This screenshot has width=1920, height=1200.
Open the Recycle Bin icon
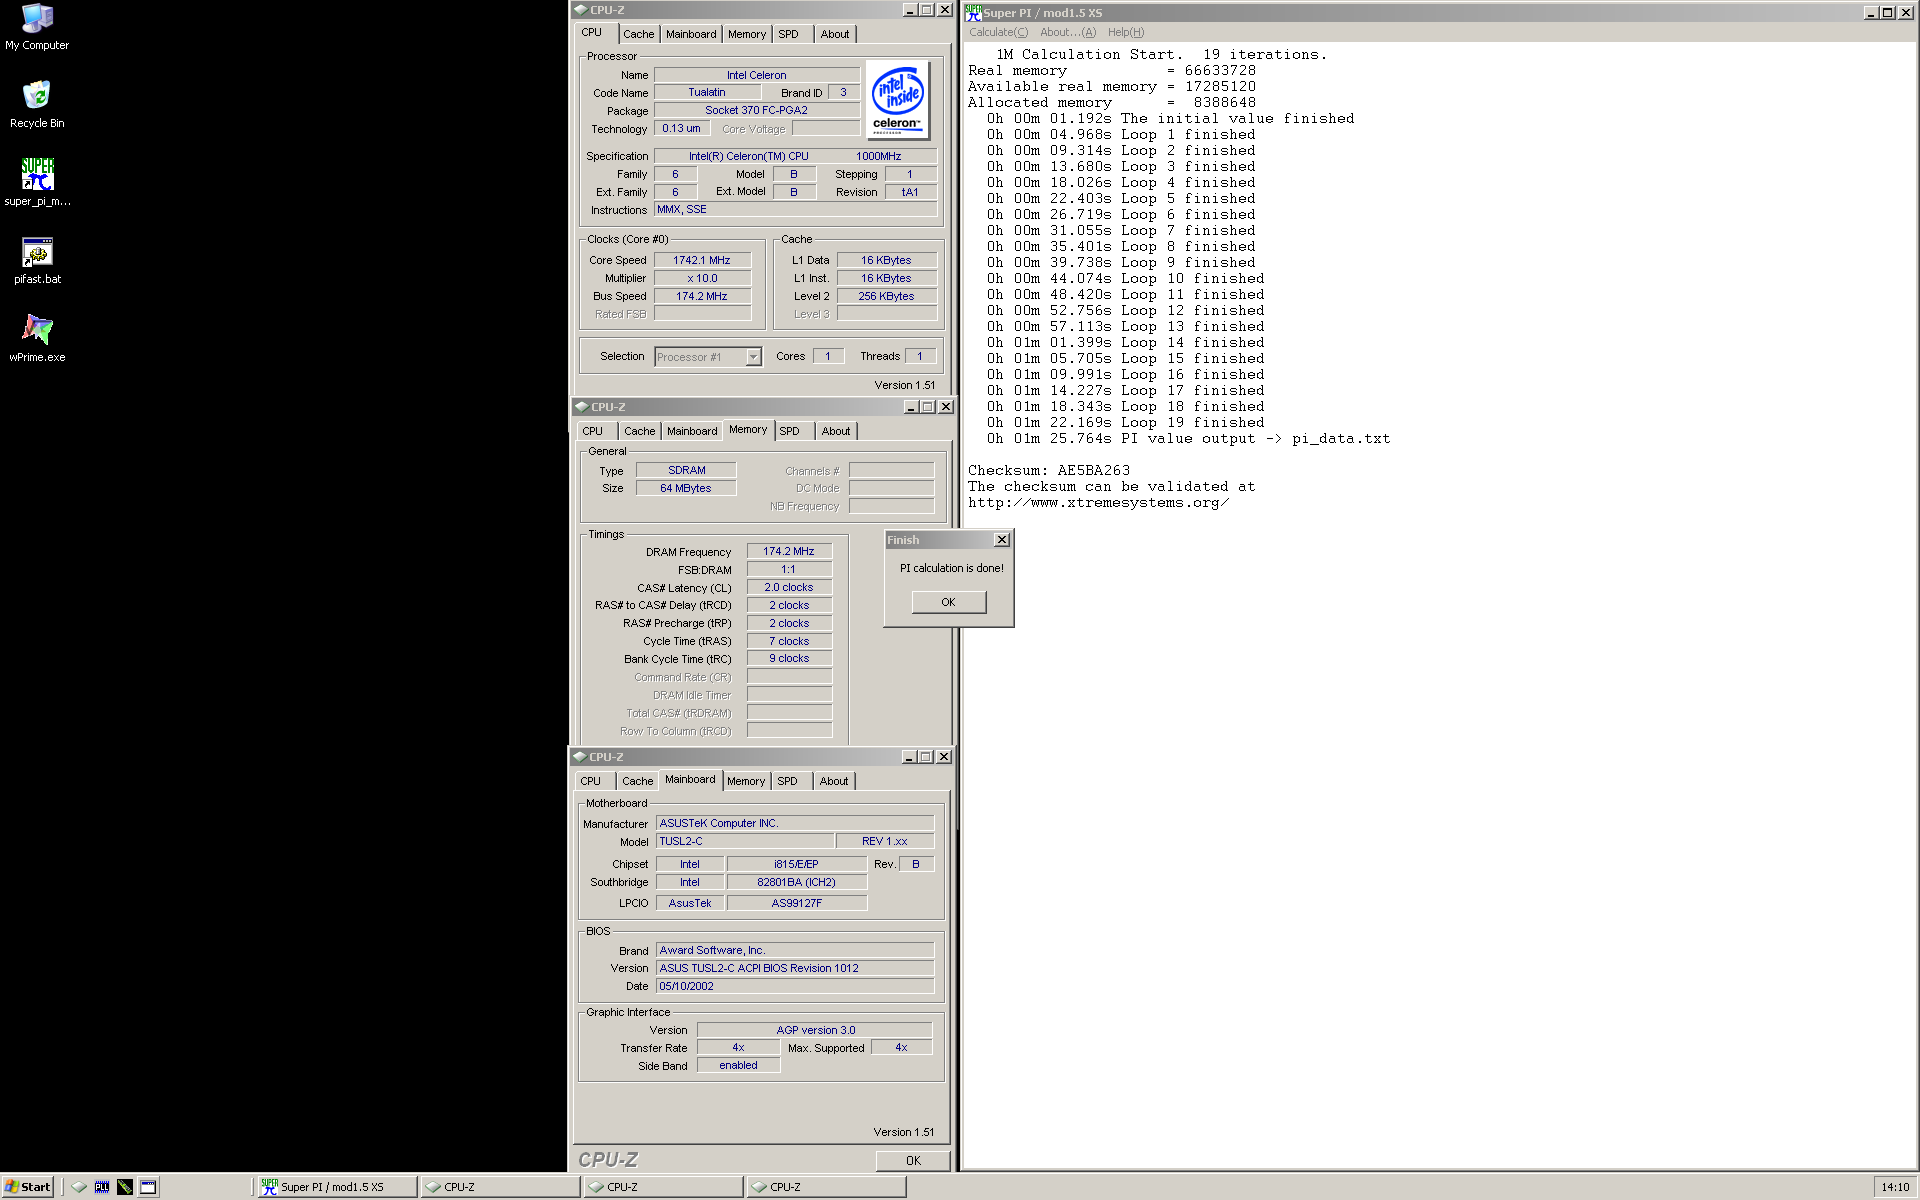point(37,104)
